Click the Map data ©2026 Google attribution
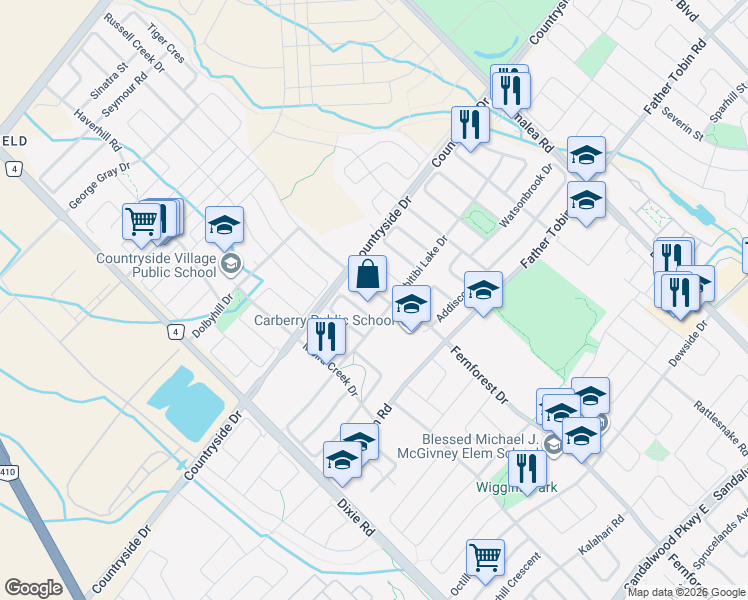The image size is (748, 600). 686,593
